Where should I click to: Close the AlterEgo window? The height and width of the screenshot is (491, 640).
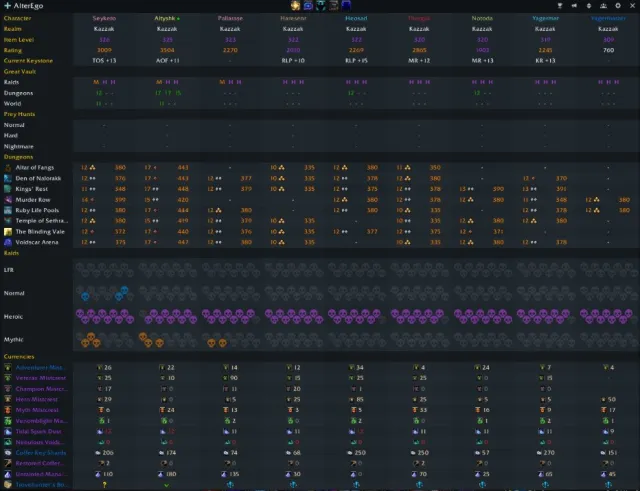(632, 6)
